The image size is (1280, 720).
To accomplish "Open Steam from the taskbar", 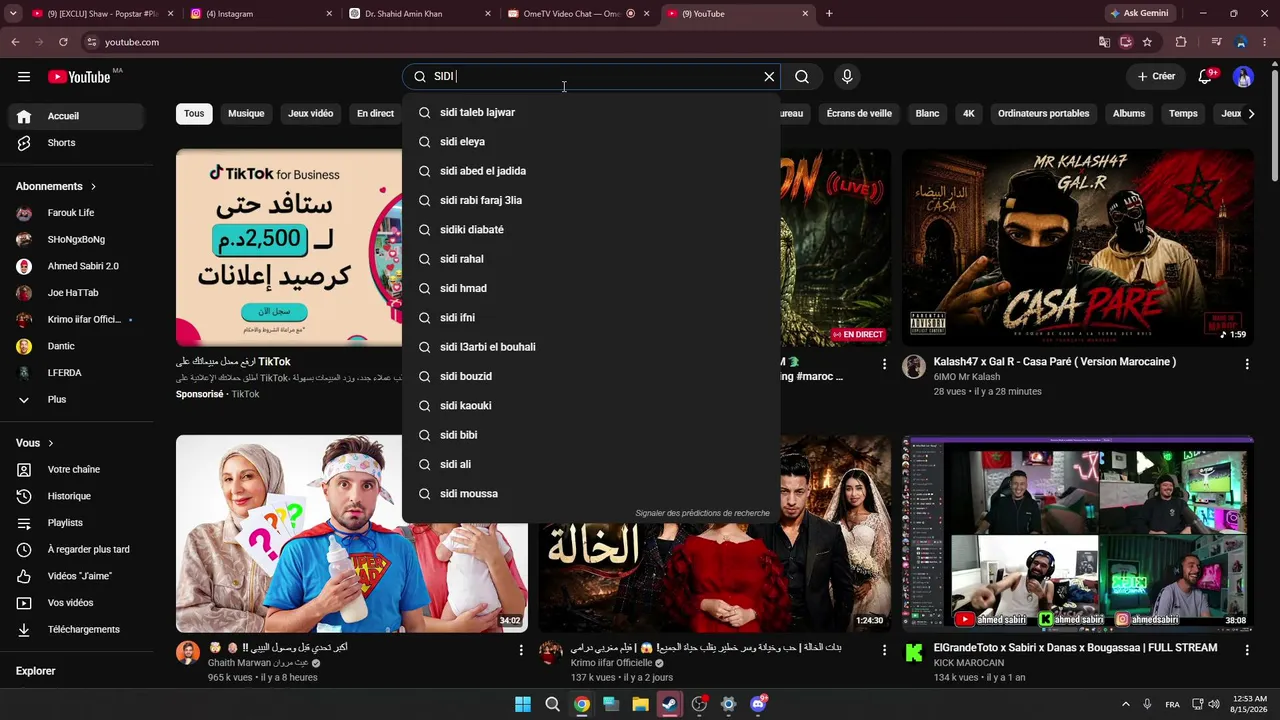I will 670,704.
